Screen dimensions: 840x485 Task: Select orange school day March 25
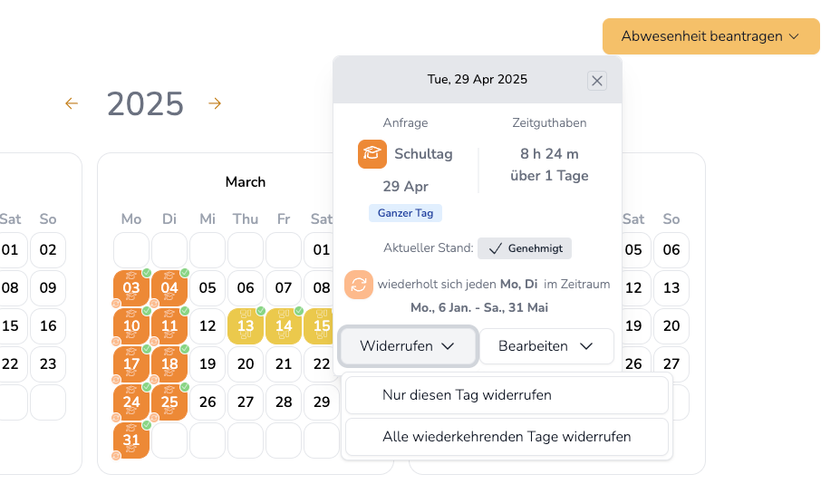169,402
